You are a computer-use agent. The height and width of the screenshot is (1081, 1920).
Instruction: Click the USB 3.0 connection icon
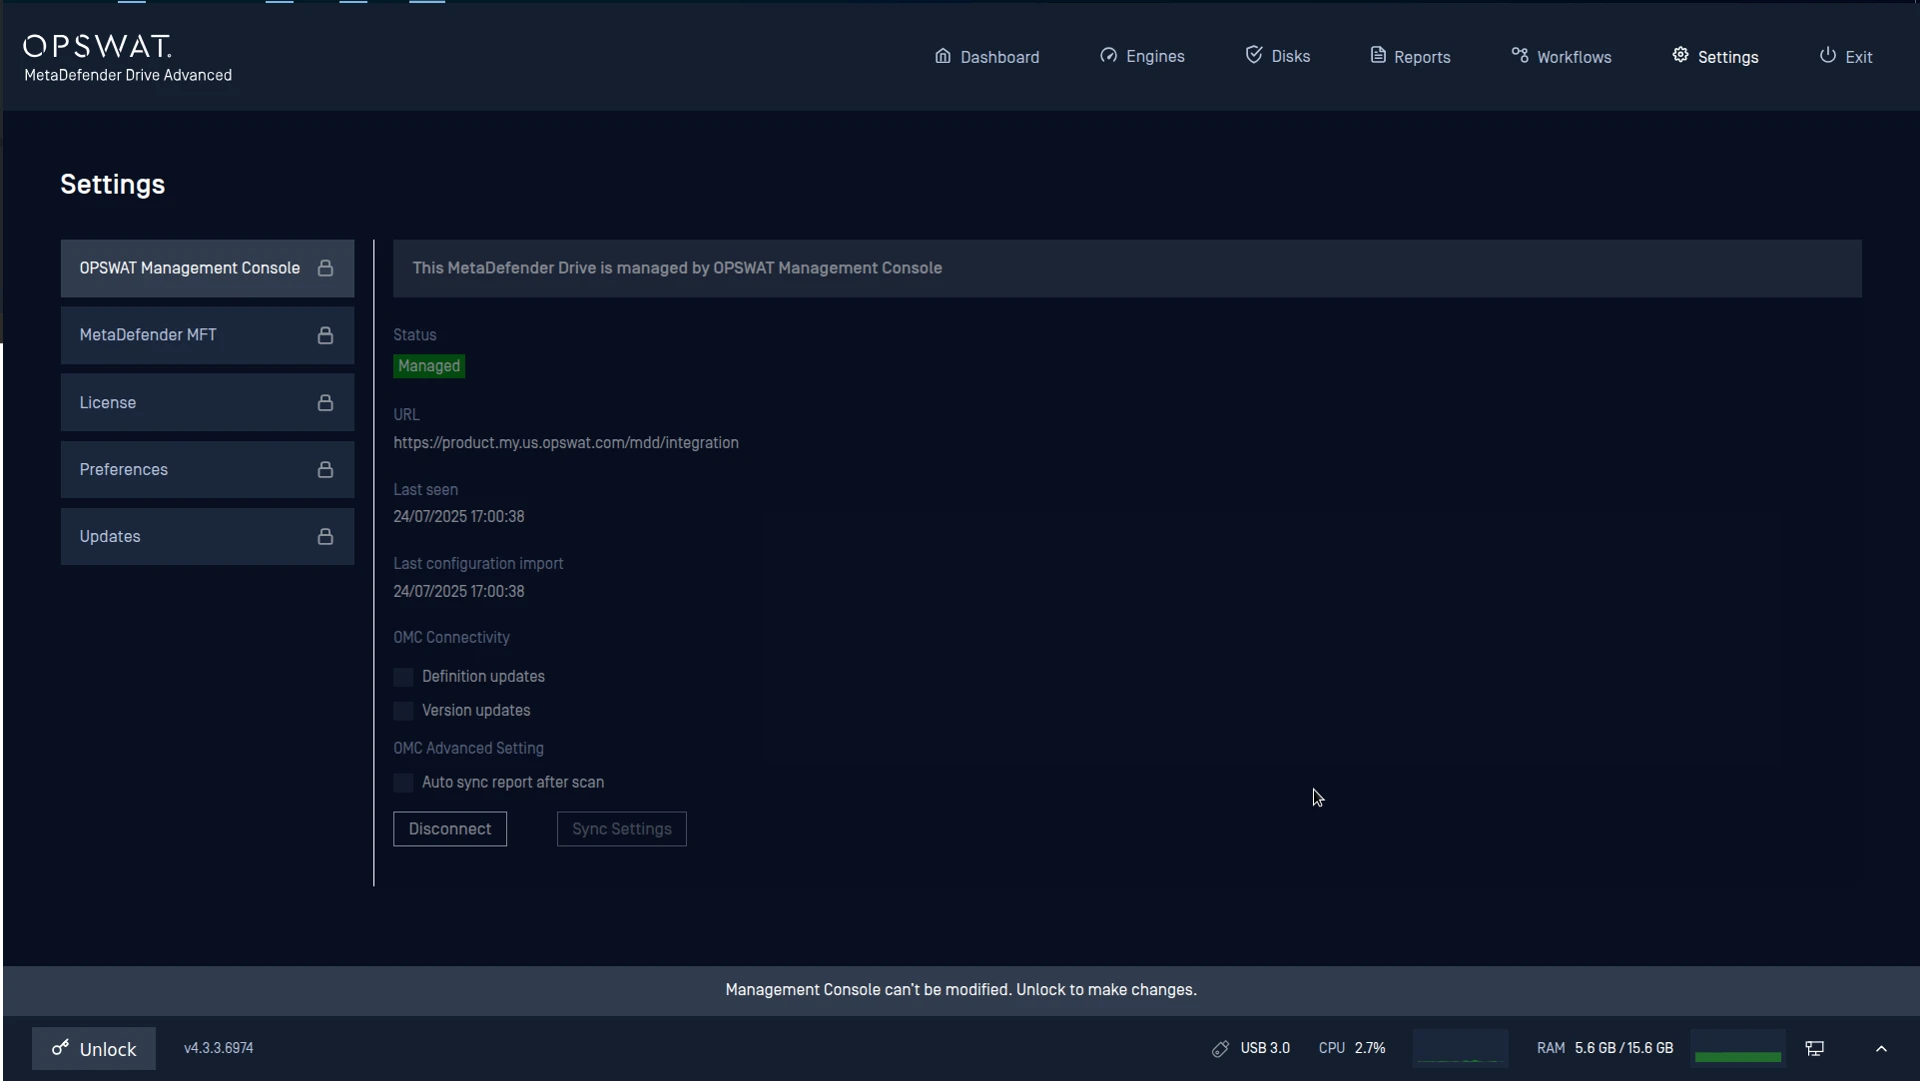(1220, 1049)
